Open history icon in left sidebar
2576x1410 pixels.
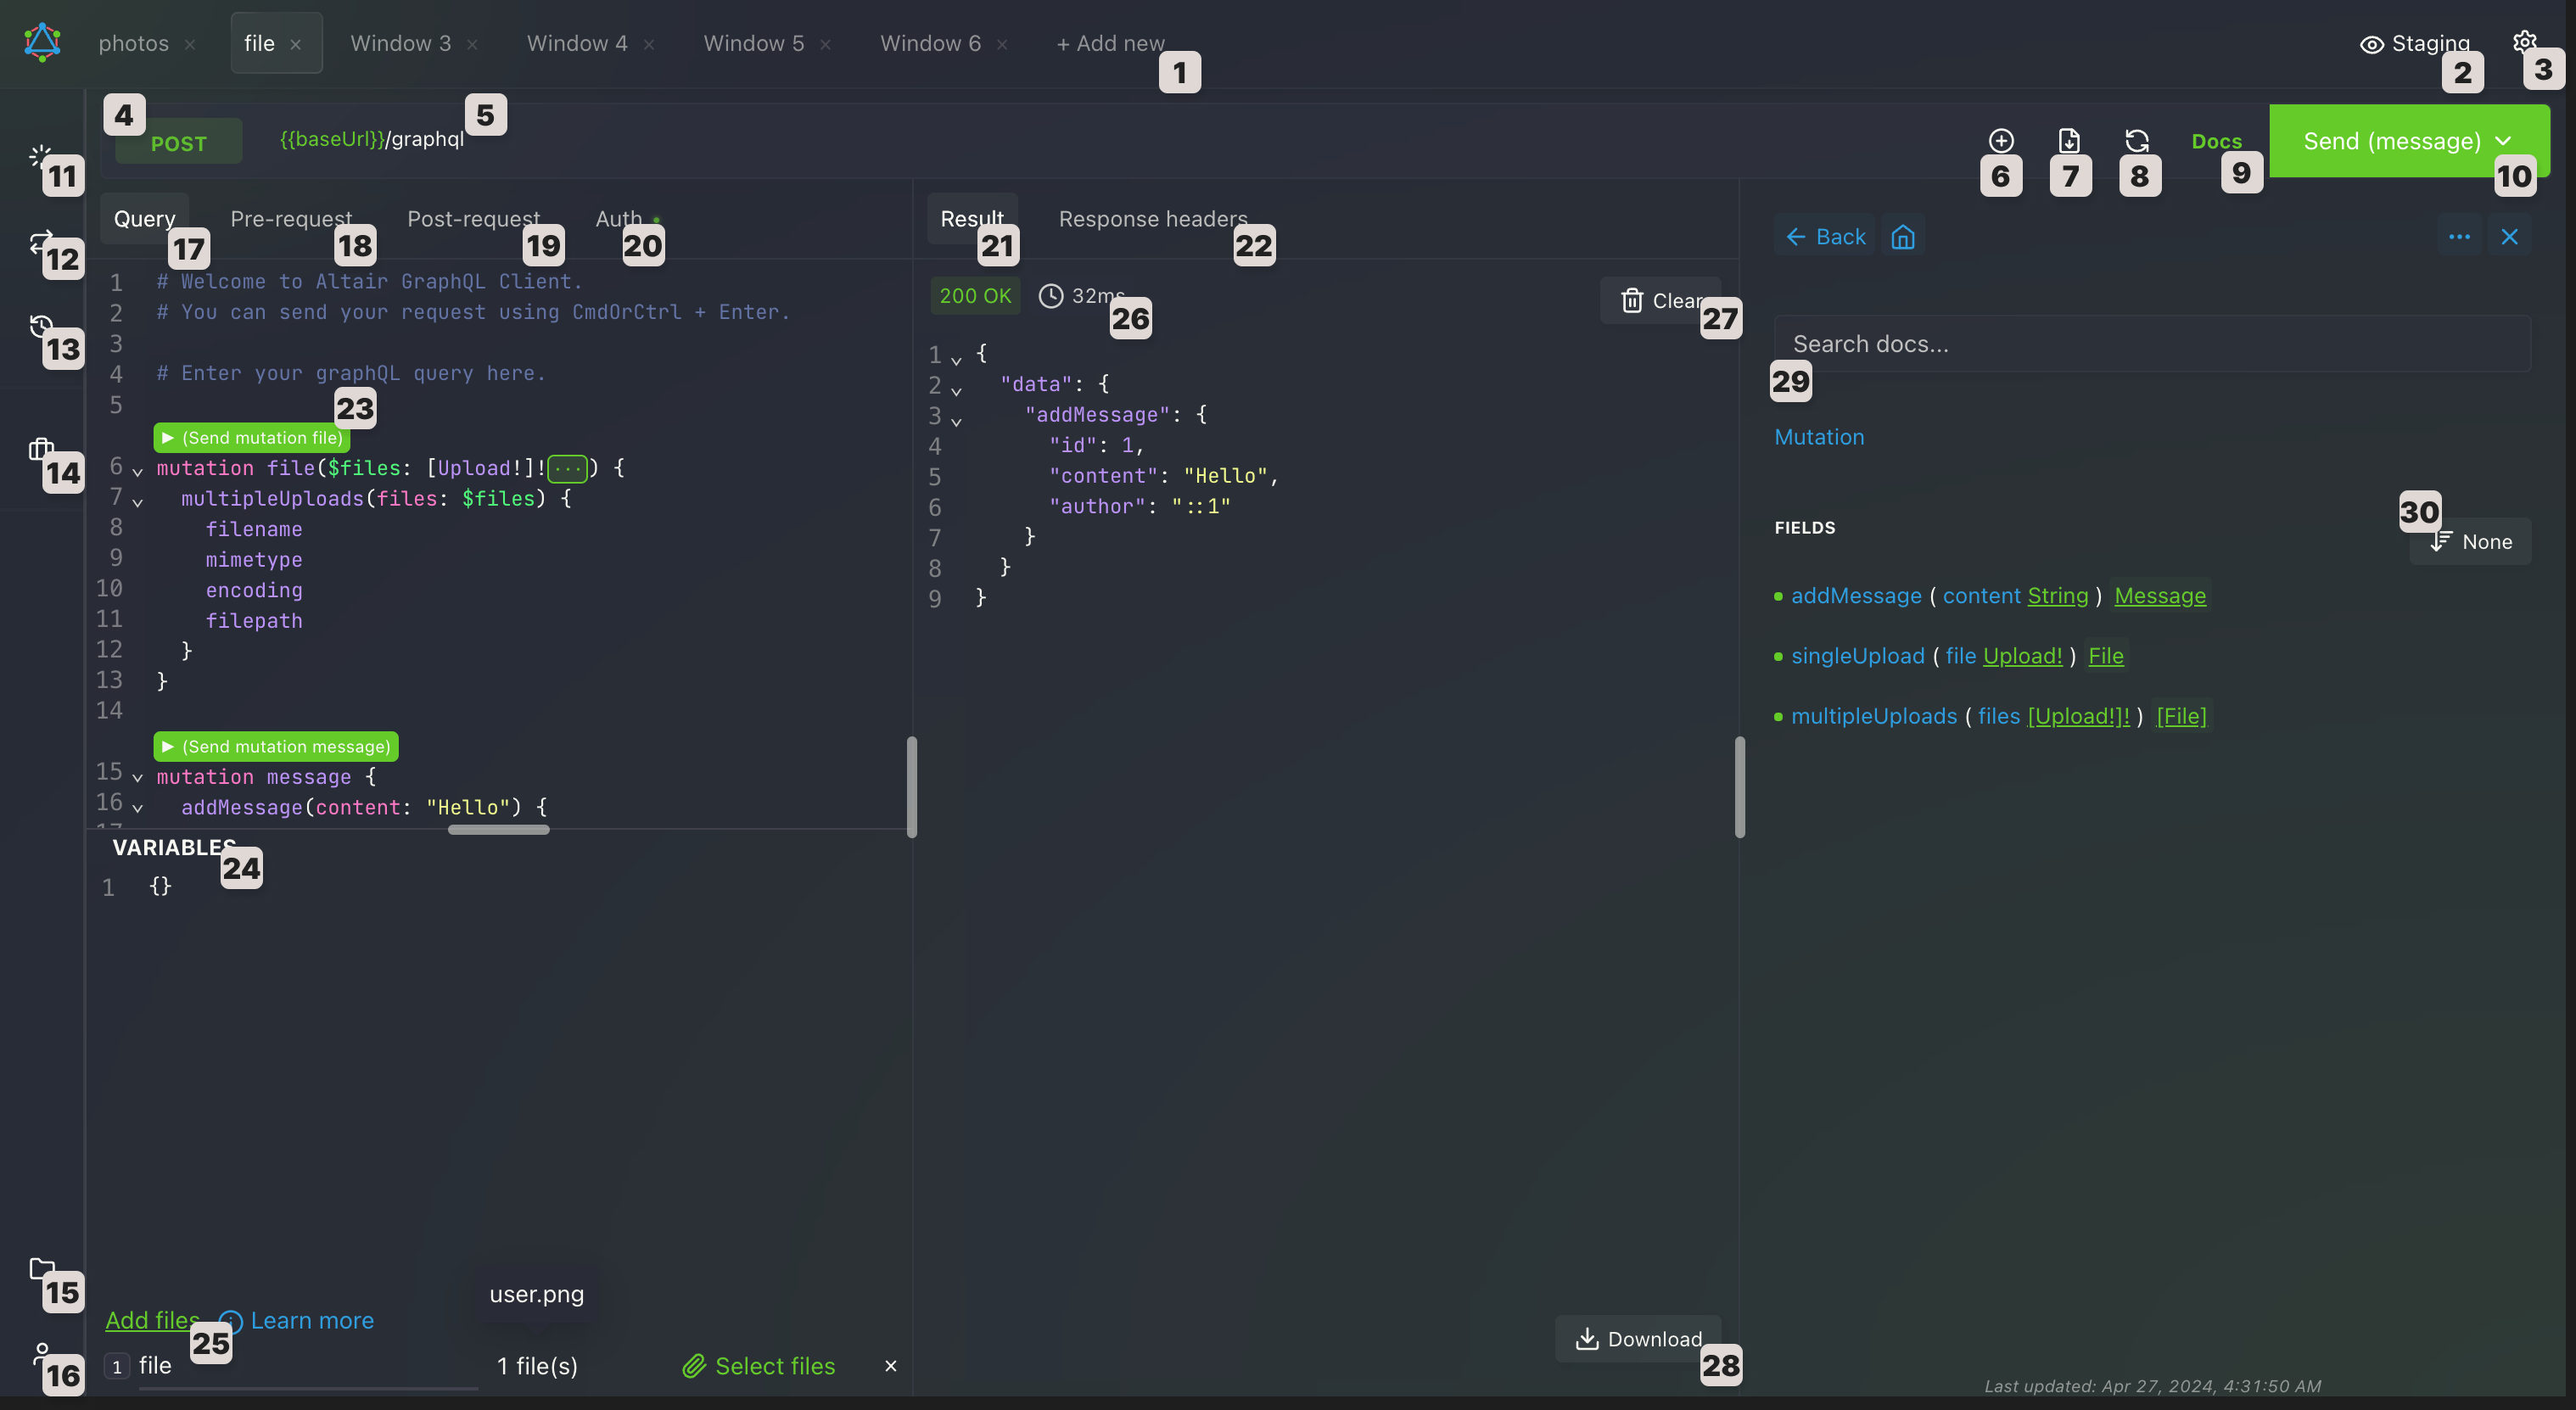point(40,326)
